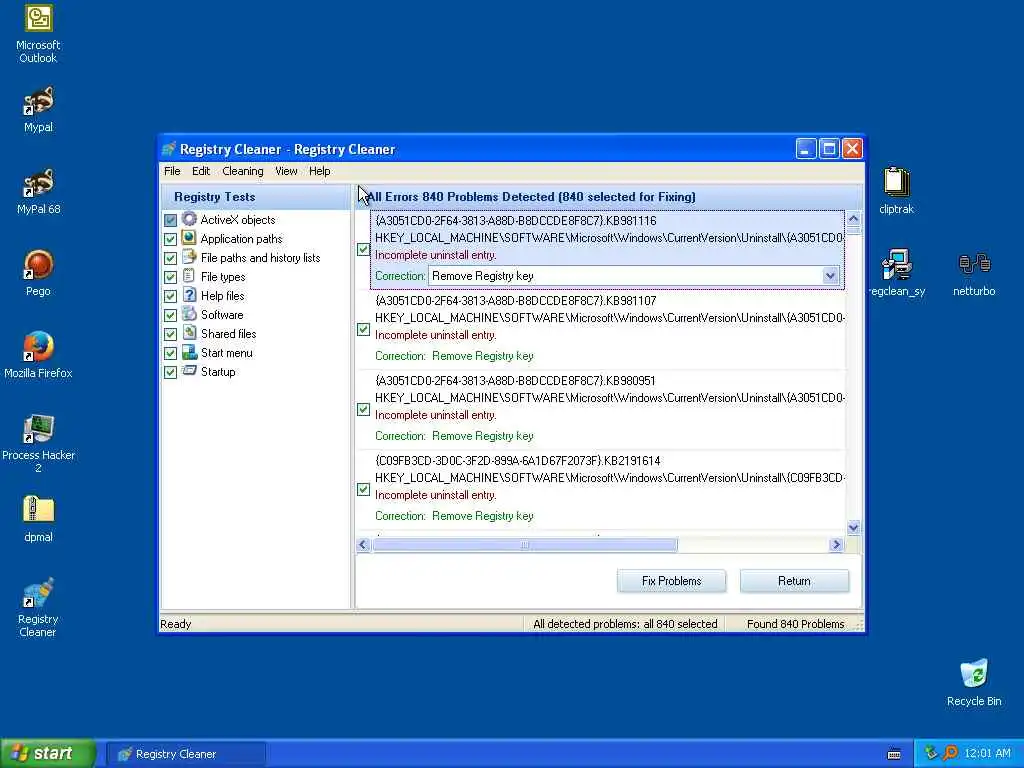Click the vertical scrollbar thumb in results
Screen dimensions: 1024x768
(854, 231)
